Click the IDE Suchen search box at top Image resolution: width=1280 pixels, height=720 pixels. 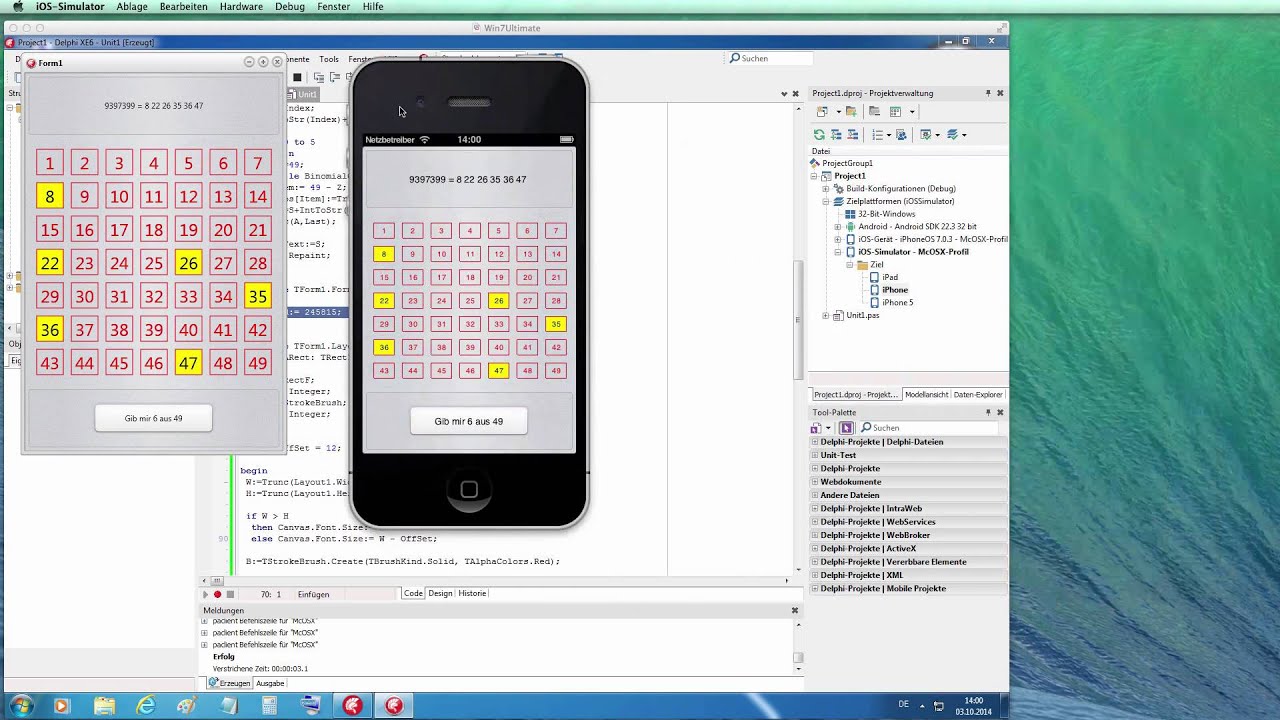click(x=768, y=58)
